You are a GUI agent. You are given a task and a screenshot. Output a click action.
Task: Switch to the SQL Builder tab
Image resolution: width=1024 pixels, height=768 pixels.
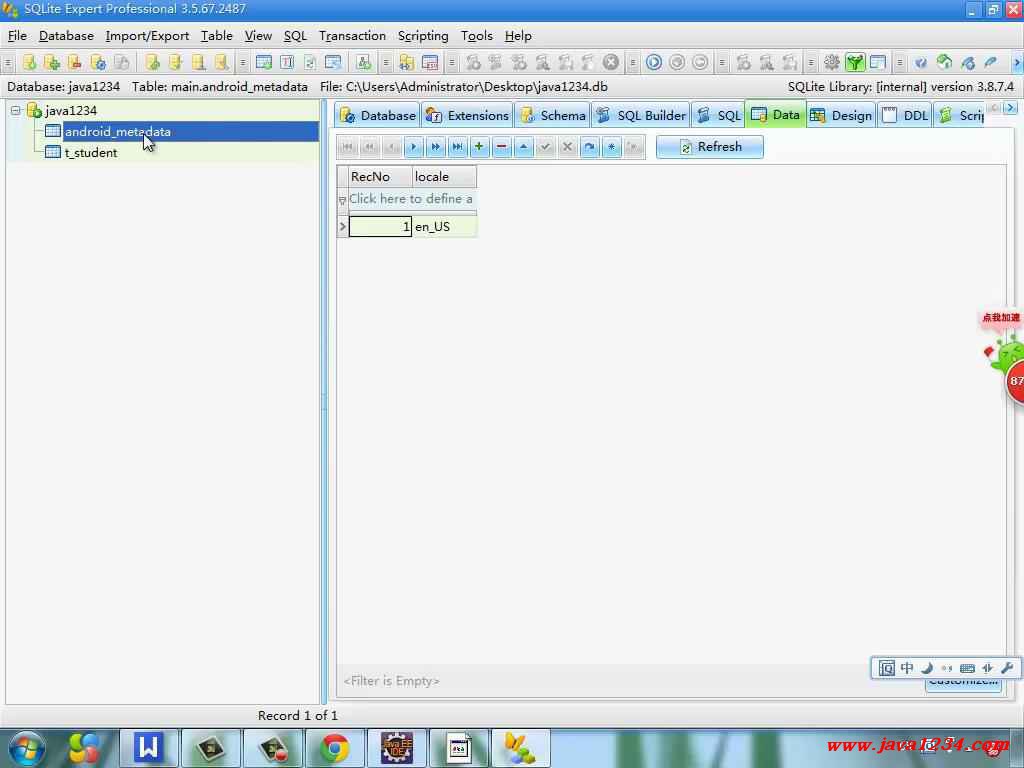click(641, 116)
